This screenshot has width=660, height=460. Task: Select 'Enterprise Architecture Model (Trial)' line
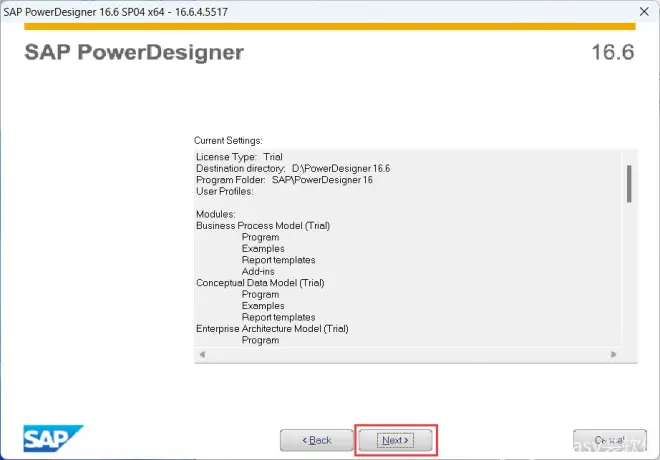(272, 329)
